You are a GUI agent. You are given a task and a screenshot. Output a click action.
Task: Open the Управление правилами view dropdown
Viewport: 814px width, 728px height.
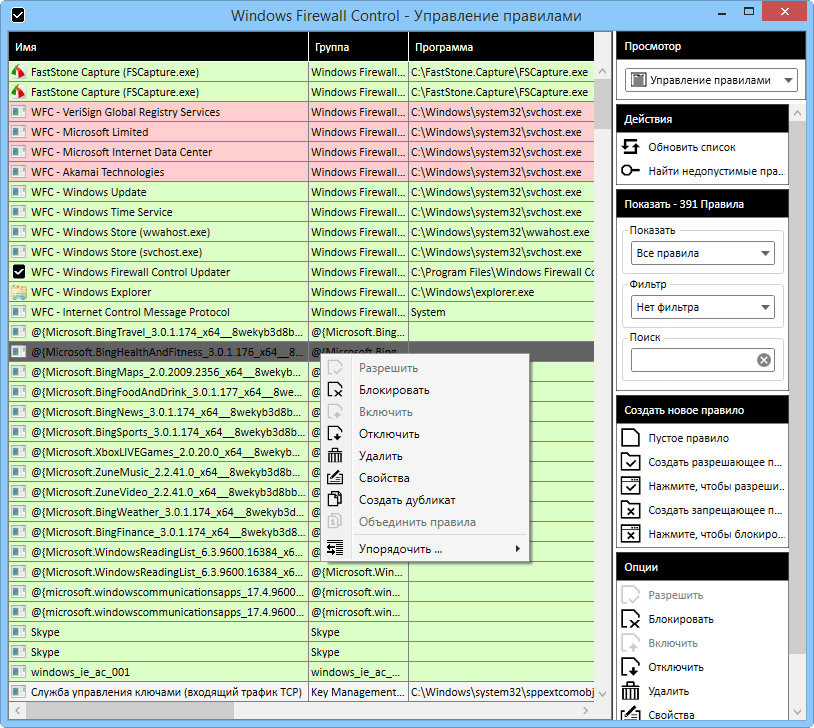click(709, 79)
